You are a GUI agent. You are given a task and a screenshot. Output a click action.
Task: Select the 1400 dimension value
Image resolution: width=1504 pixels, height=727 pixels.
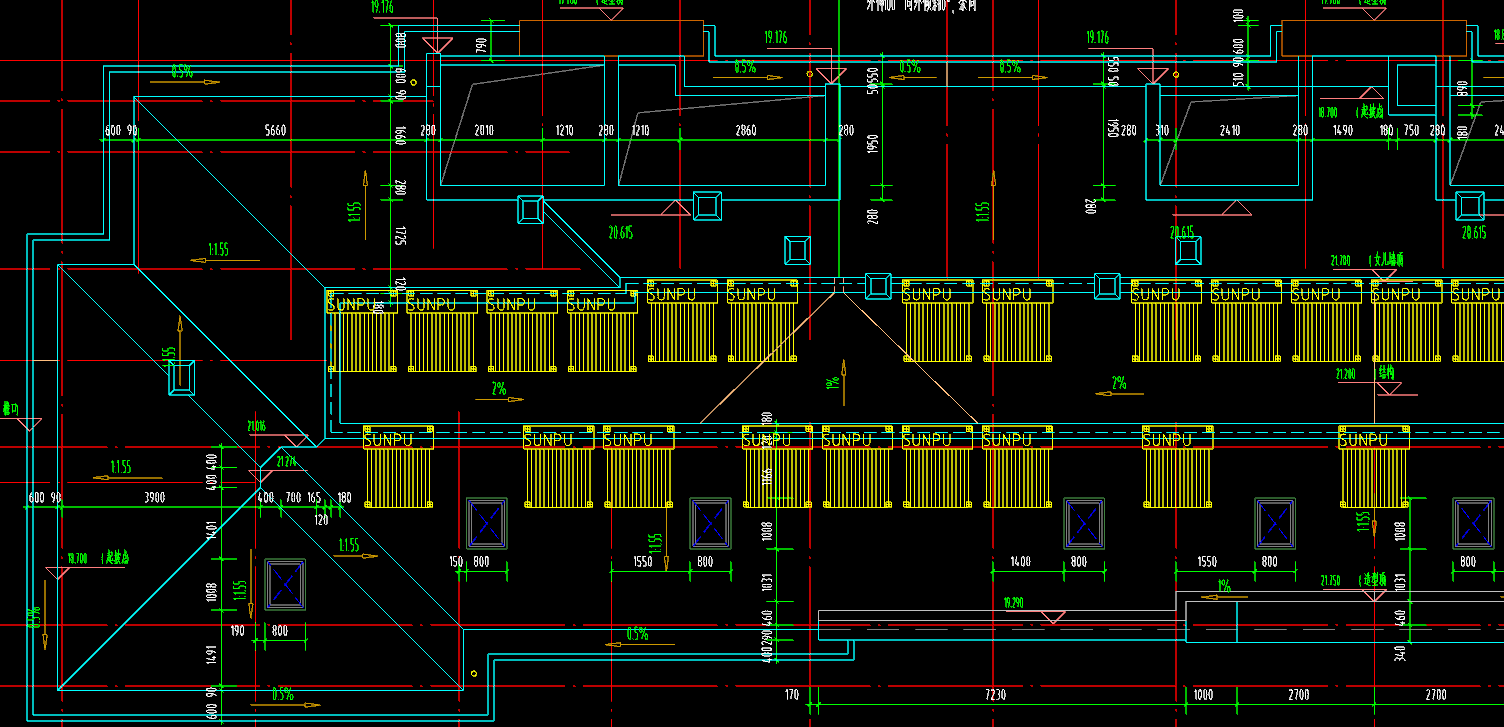coord(1021,562)
